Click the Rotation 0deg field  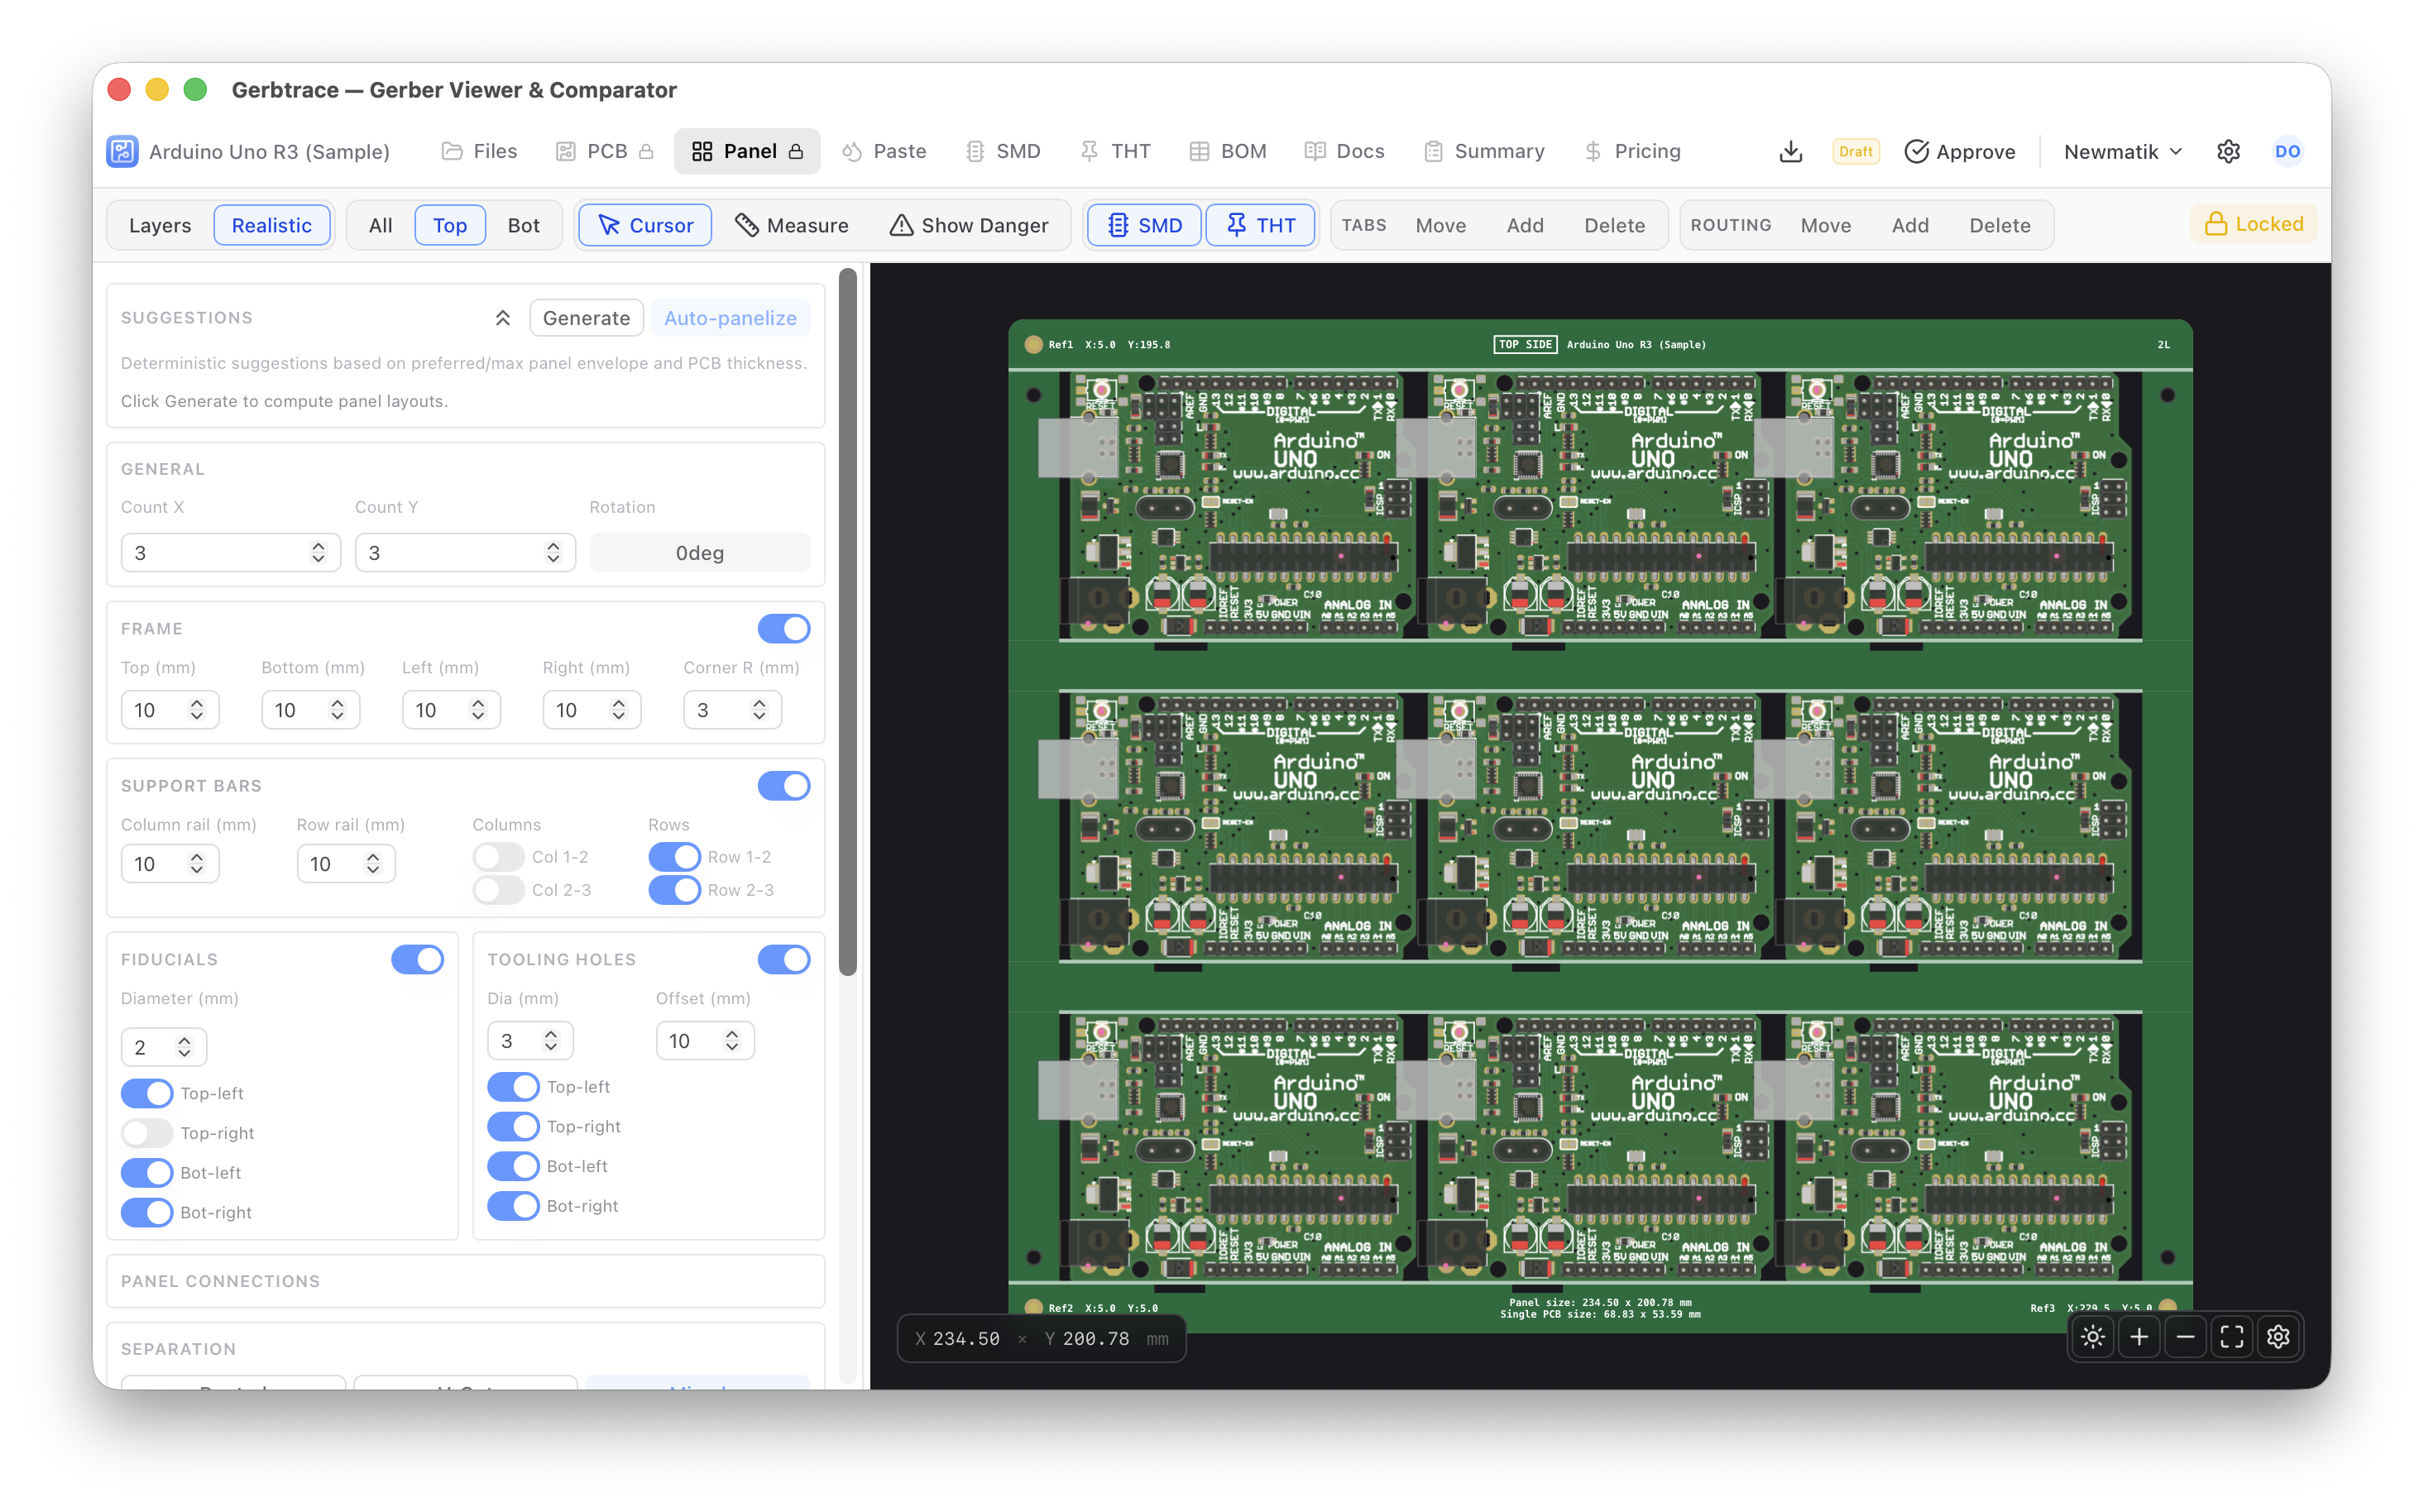pyautogui.click(x=699, y=553)
